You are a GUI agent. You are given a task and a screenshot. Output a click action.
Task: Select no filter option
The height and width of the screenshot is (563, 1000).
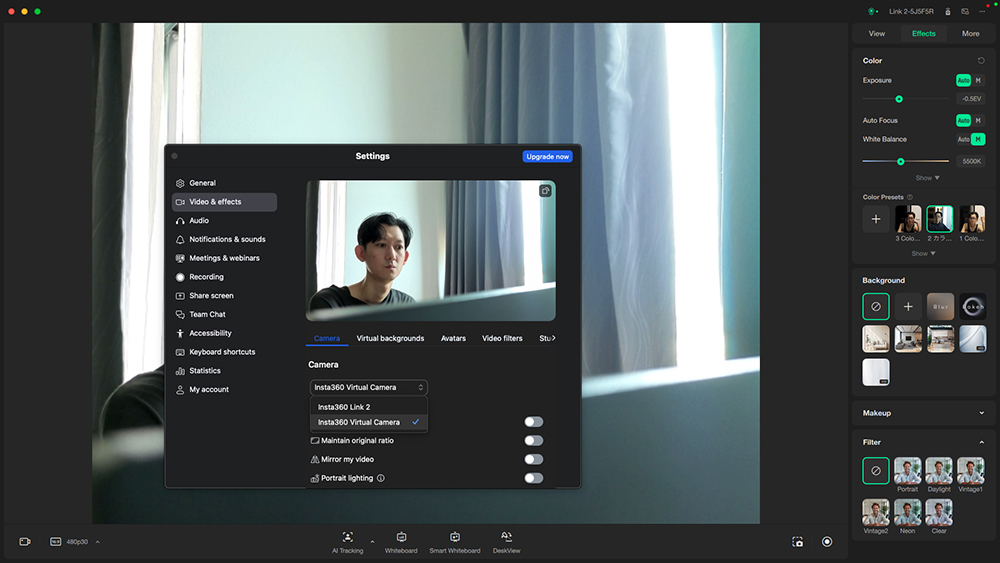876,471
